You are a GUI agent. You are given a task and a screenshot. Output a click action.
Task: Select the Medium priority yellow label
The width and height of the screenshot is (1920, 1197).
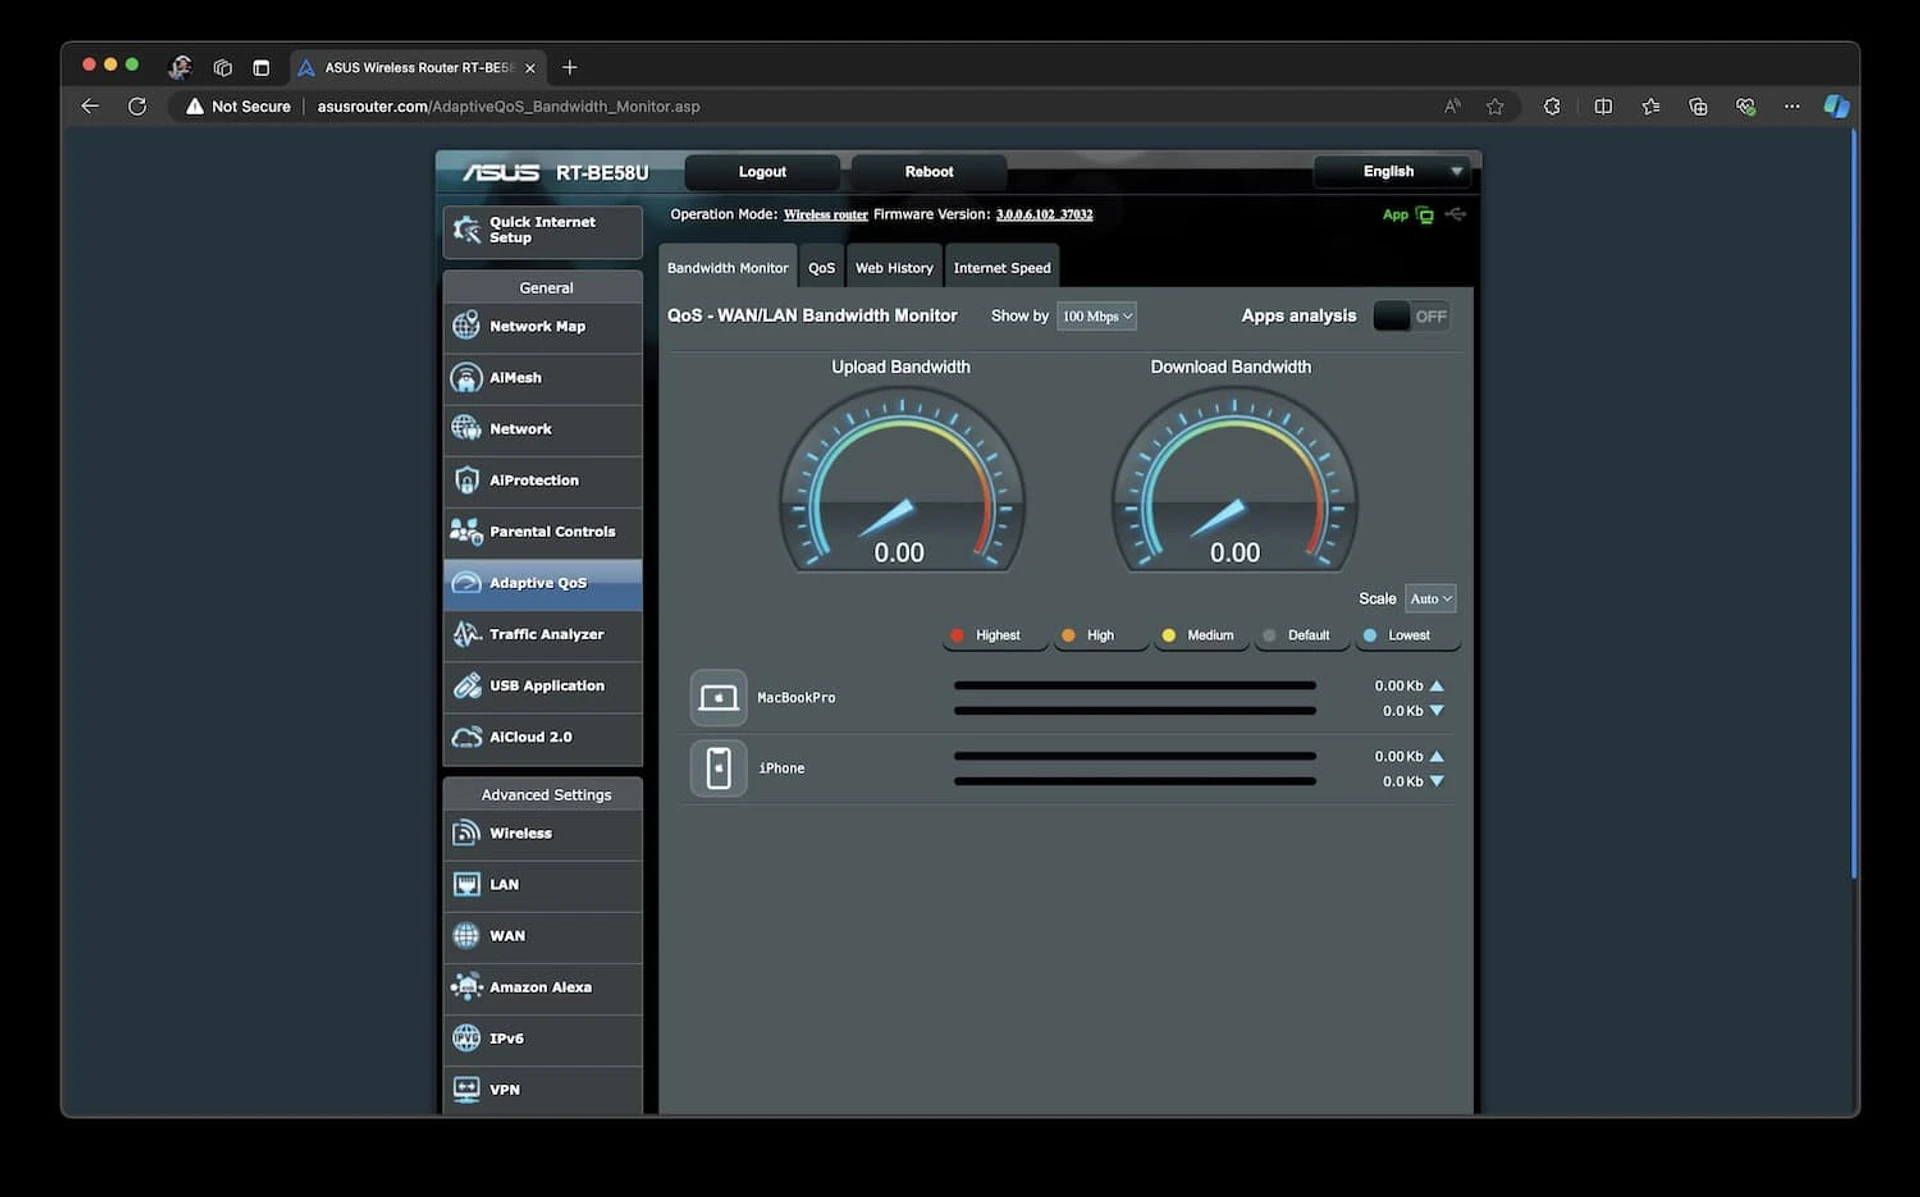pos(1201,635)
